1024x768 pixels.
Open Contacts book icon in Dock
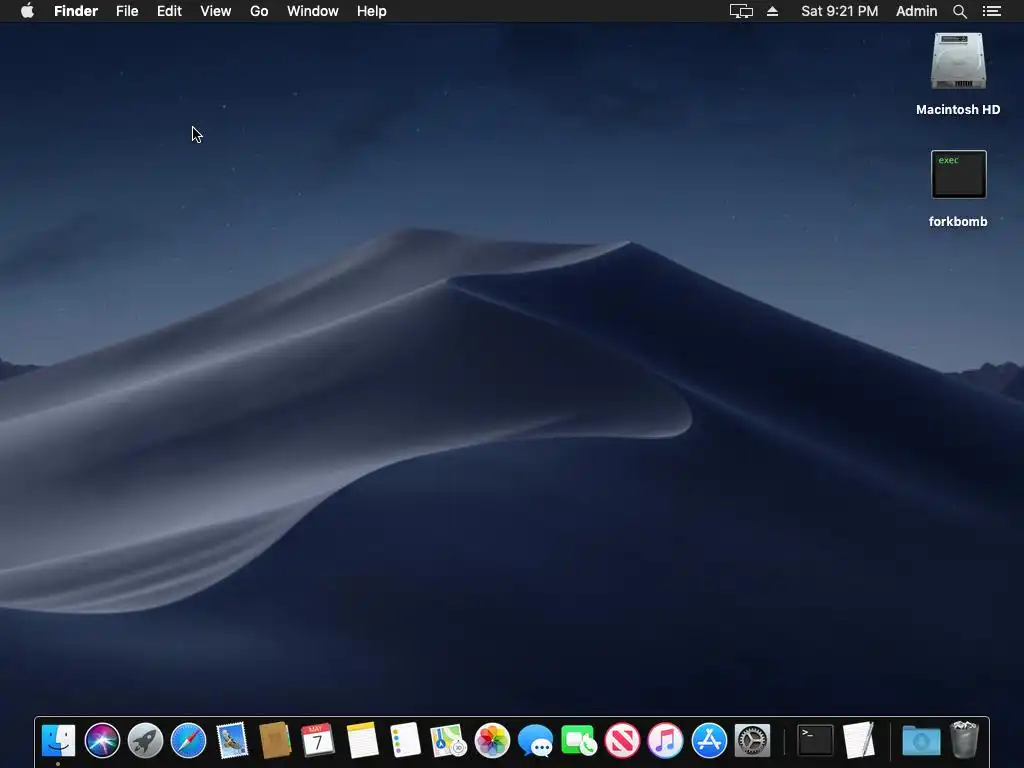coord(275,741)
